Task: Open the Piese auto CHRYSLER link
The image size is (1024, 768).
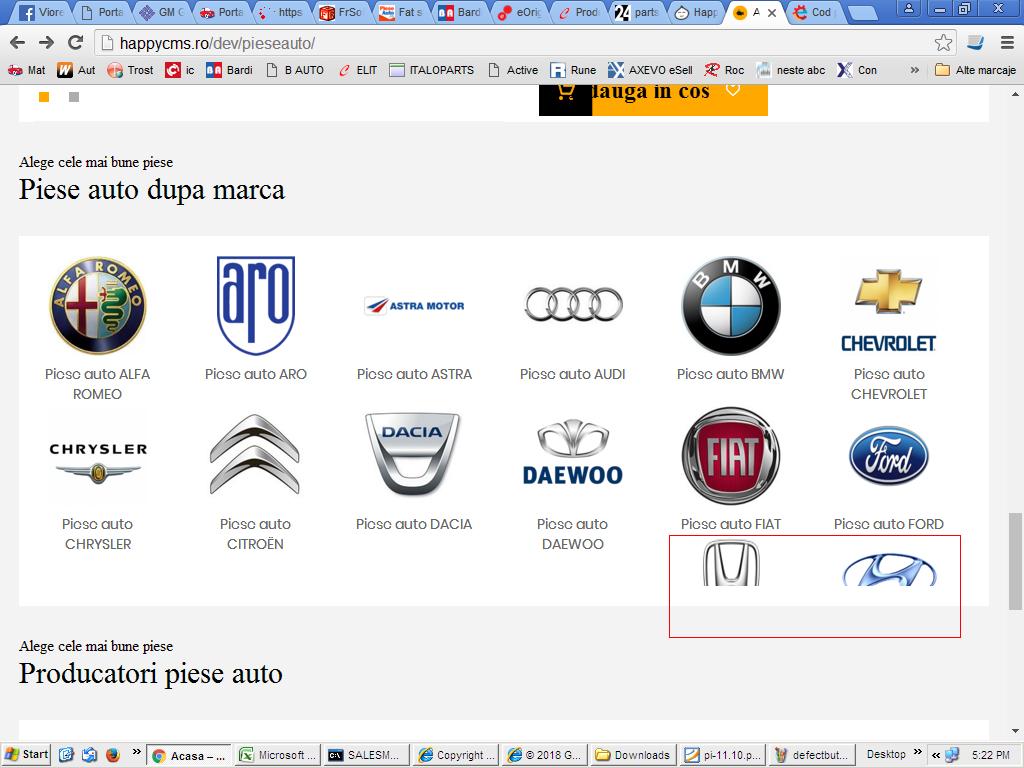Action: pyautogui.click(x=98, y=534)
